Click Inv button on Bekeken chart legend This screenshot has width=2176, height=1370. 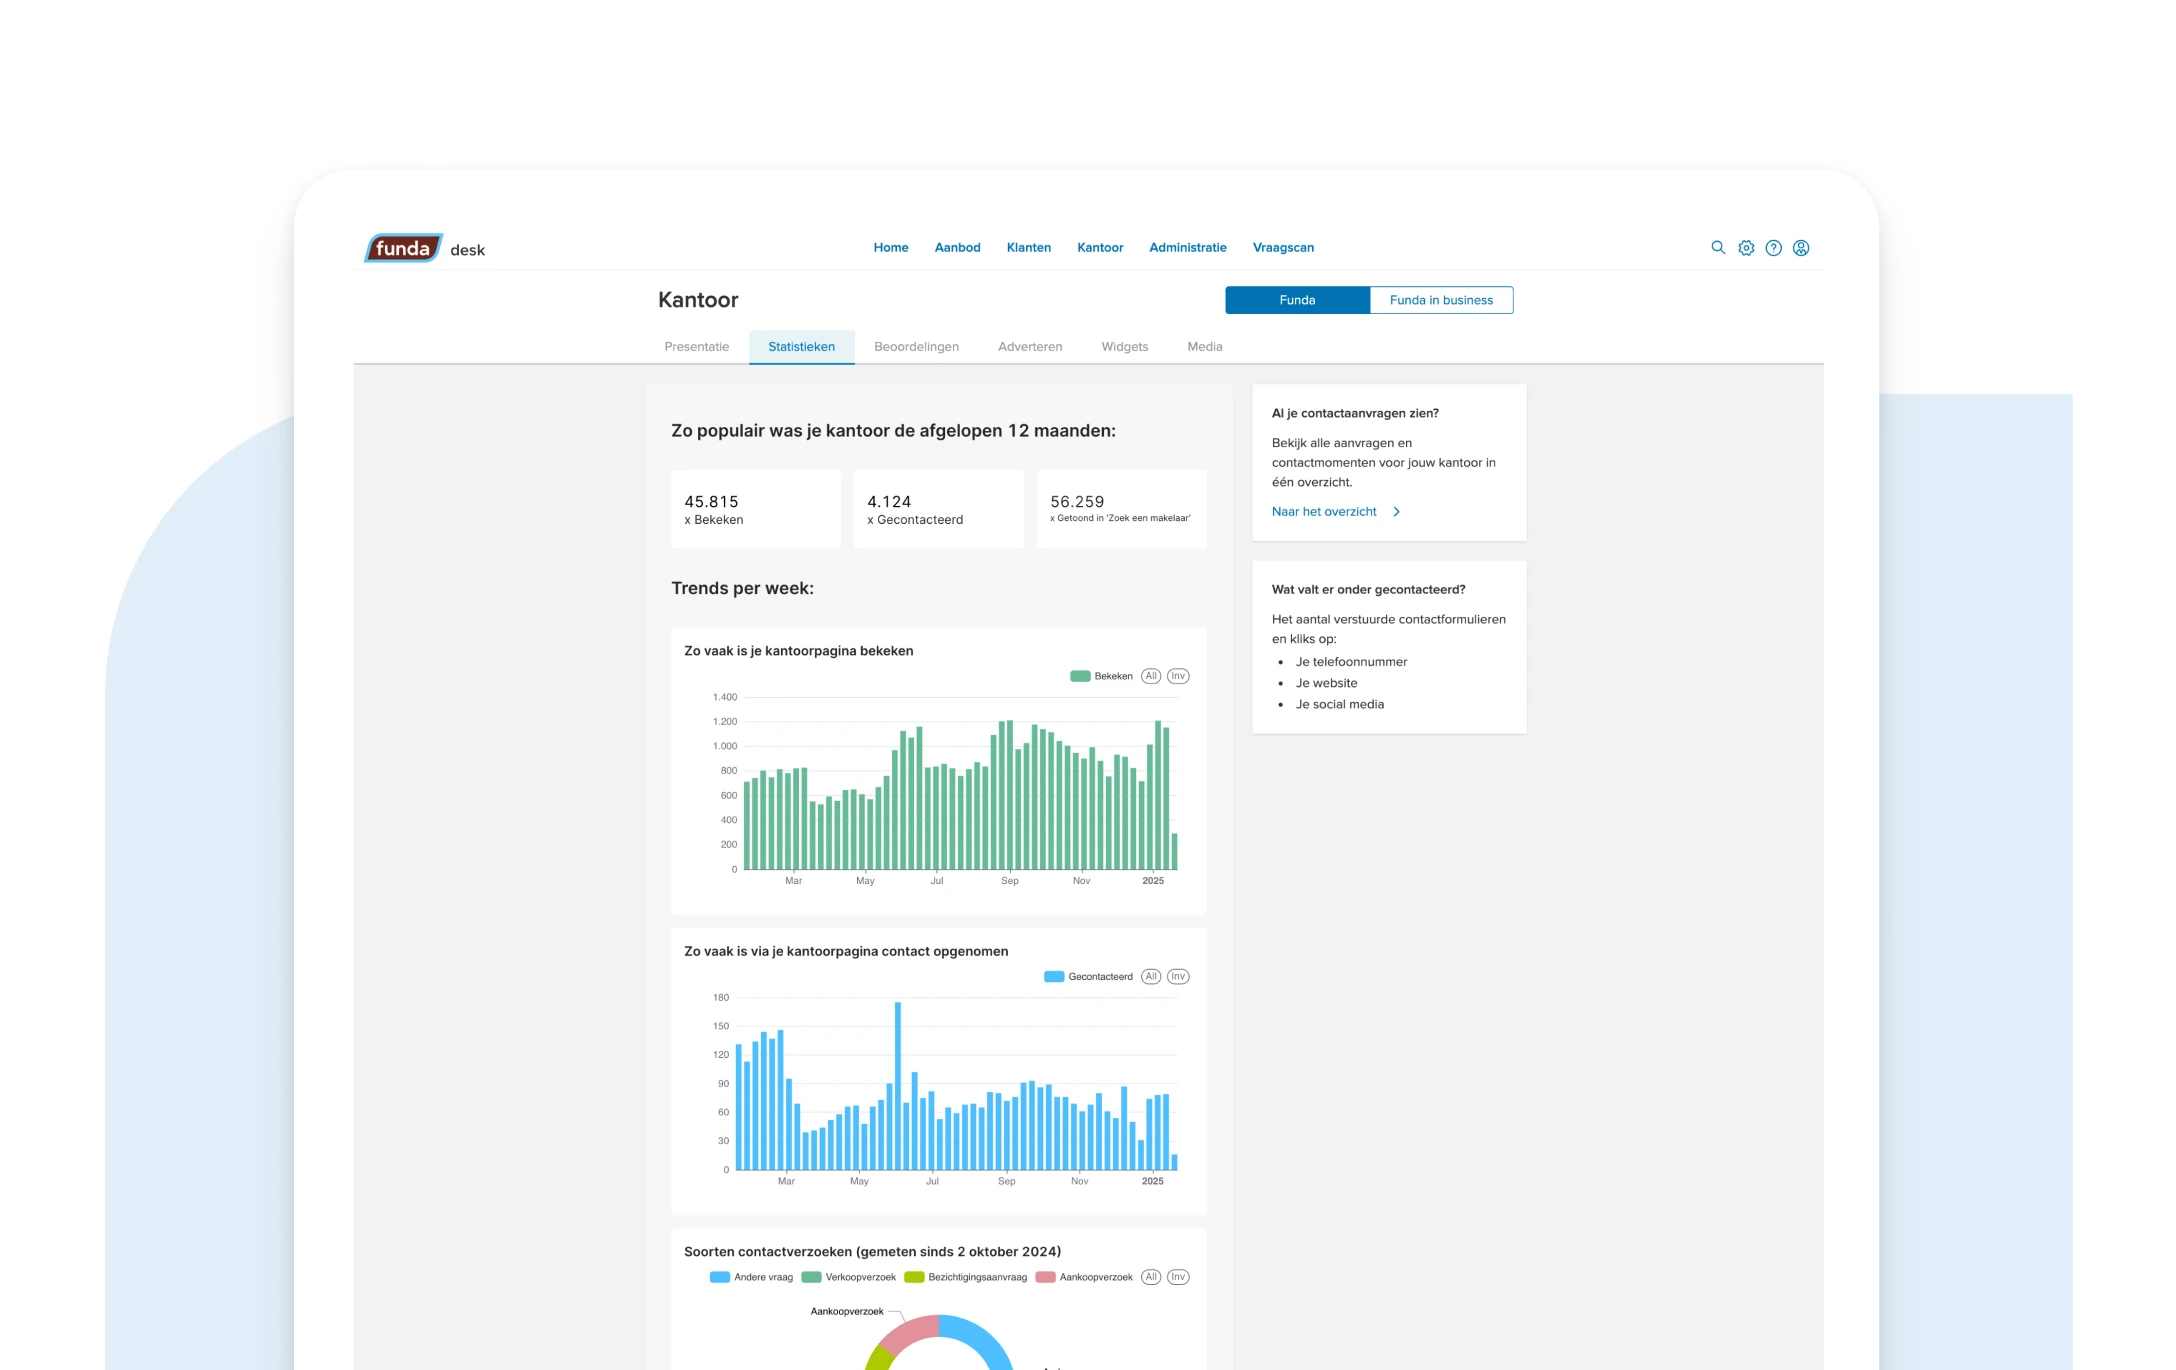pos(1178,676)
